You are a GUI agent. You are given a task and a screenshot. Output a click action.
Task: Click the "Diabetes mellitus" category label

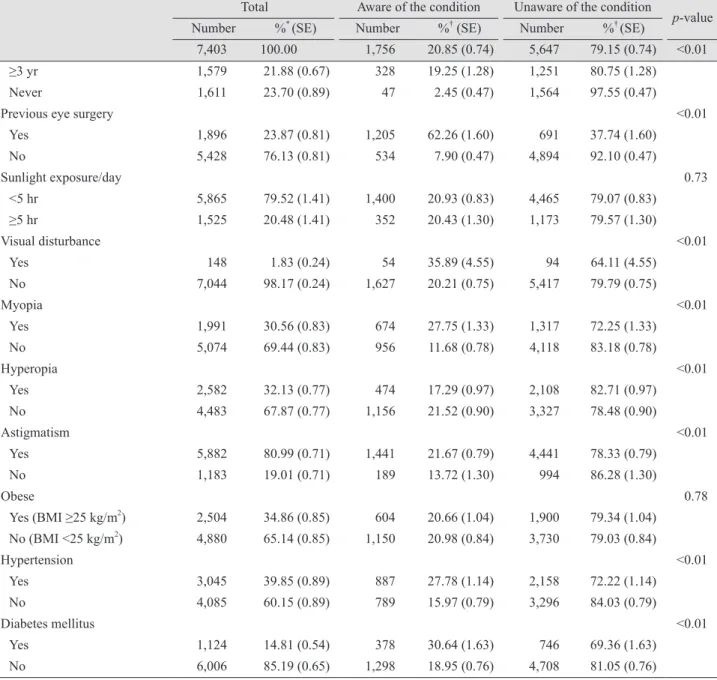point(48,624)
